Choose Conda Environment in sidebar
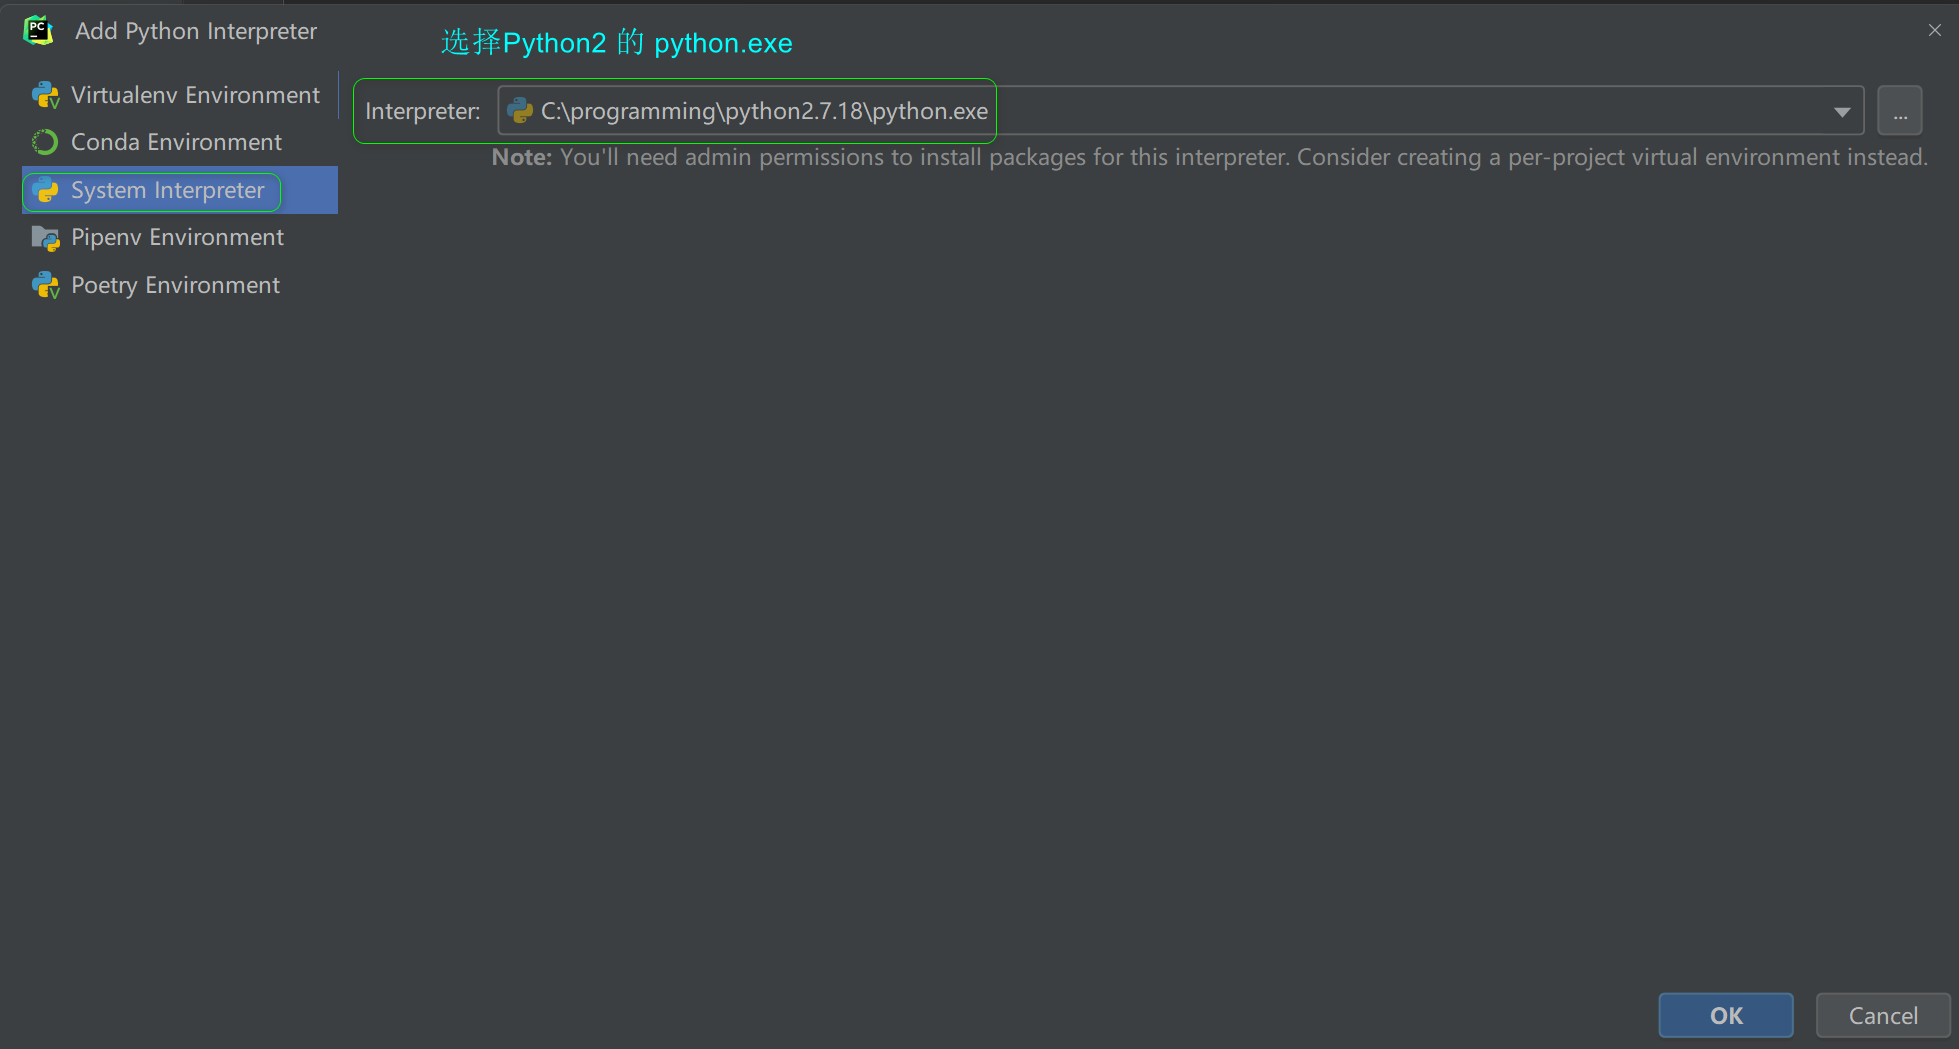The image size is (1959, 1049). 180,142
